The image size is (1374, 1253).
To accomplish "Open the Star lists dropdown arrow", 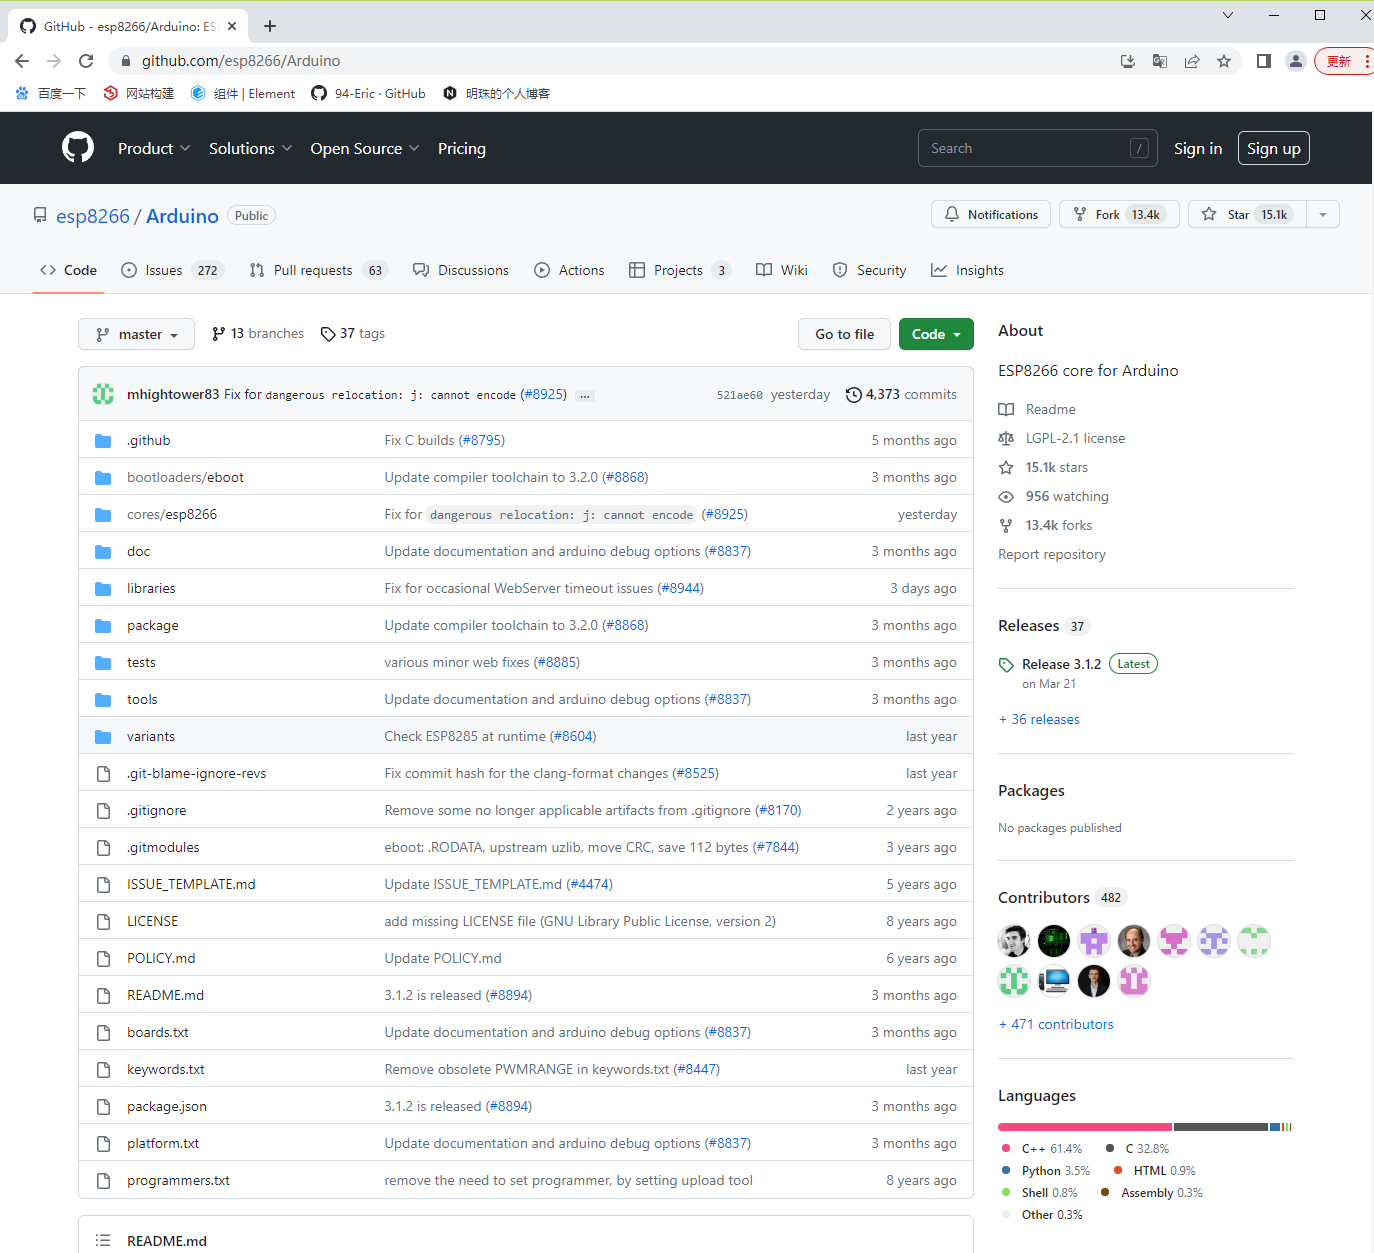I will 1323,214.
